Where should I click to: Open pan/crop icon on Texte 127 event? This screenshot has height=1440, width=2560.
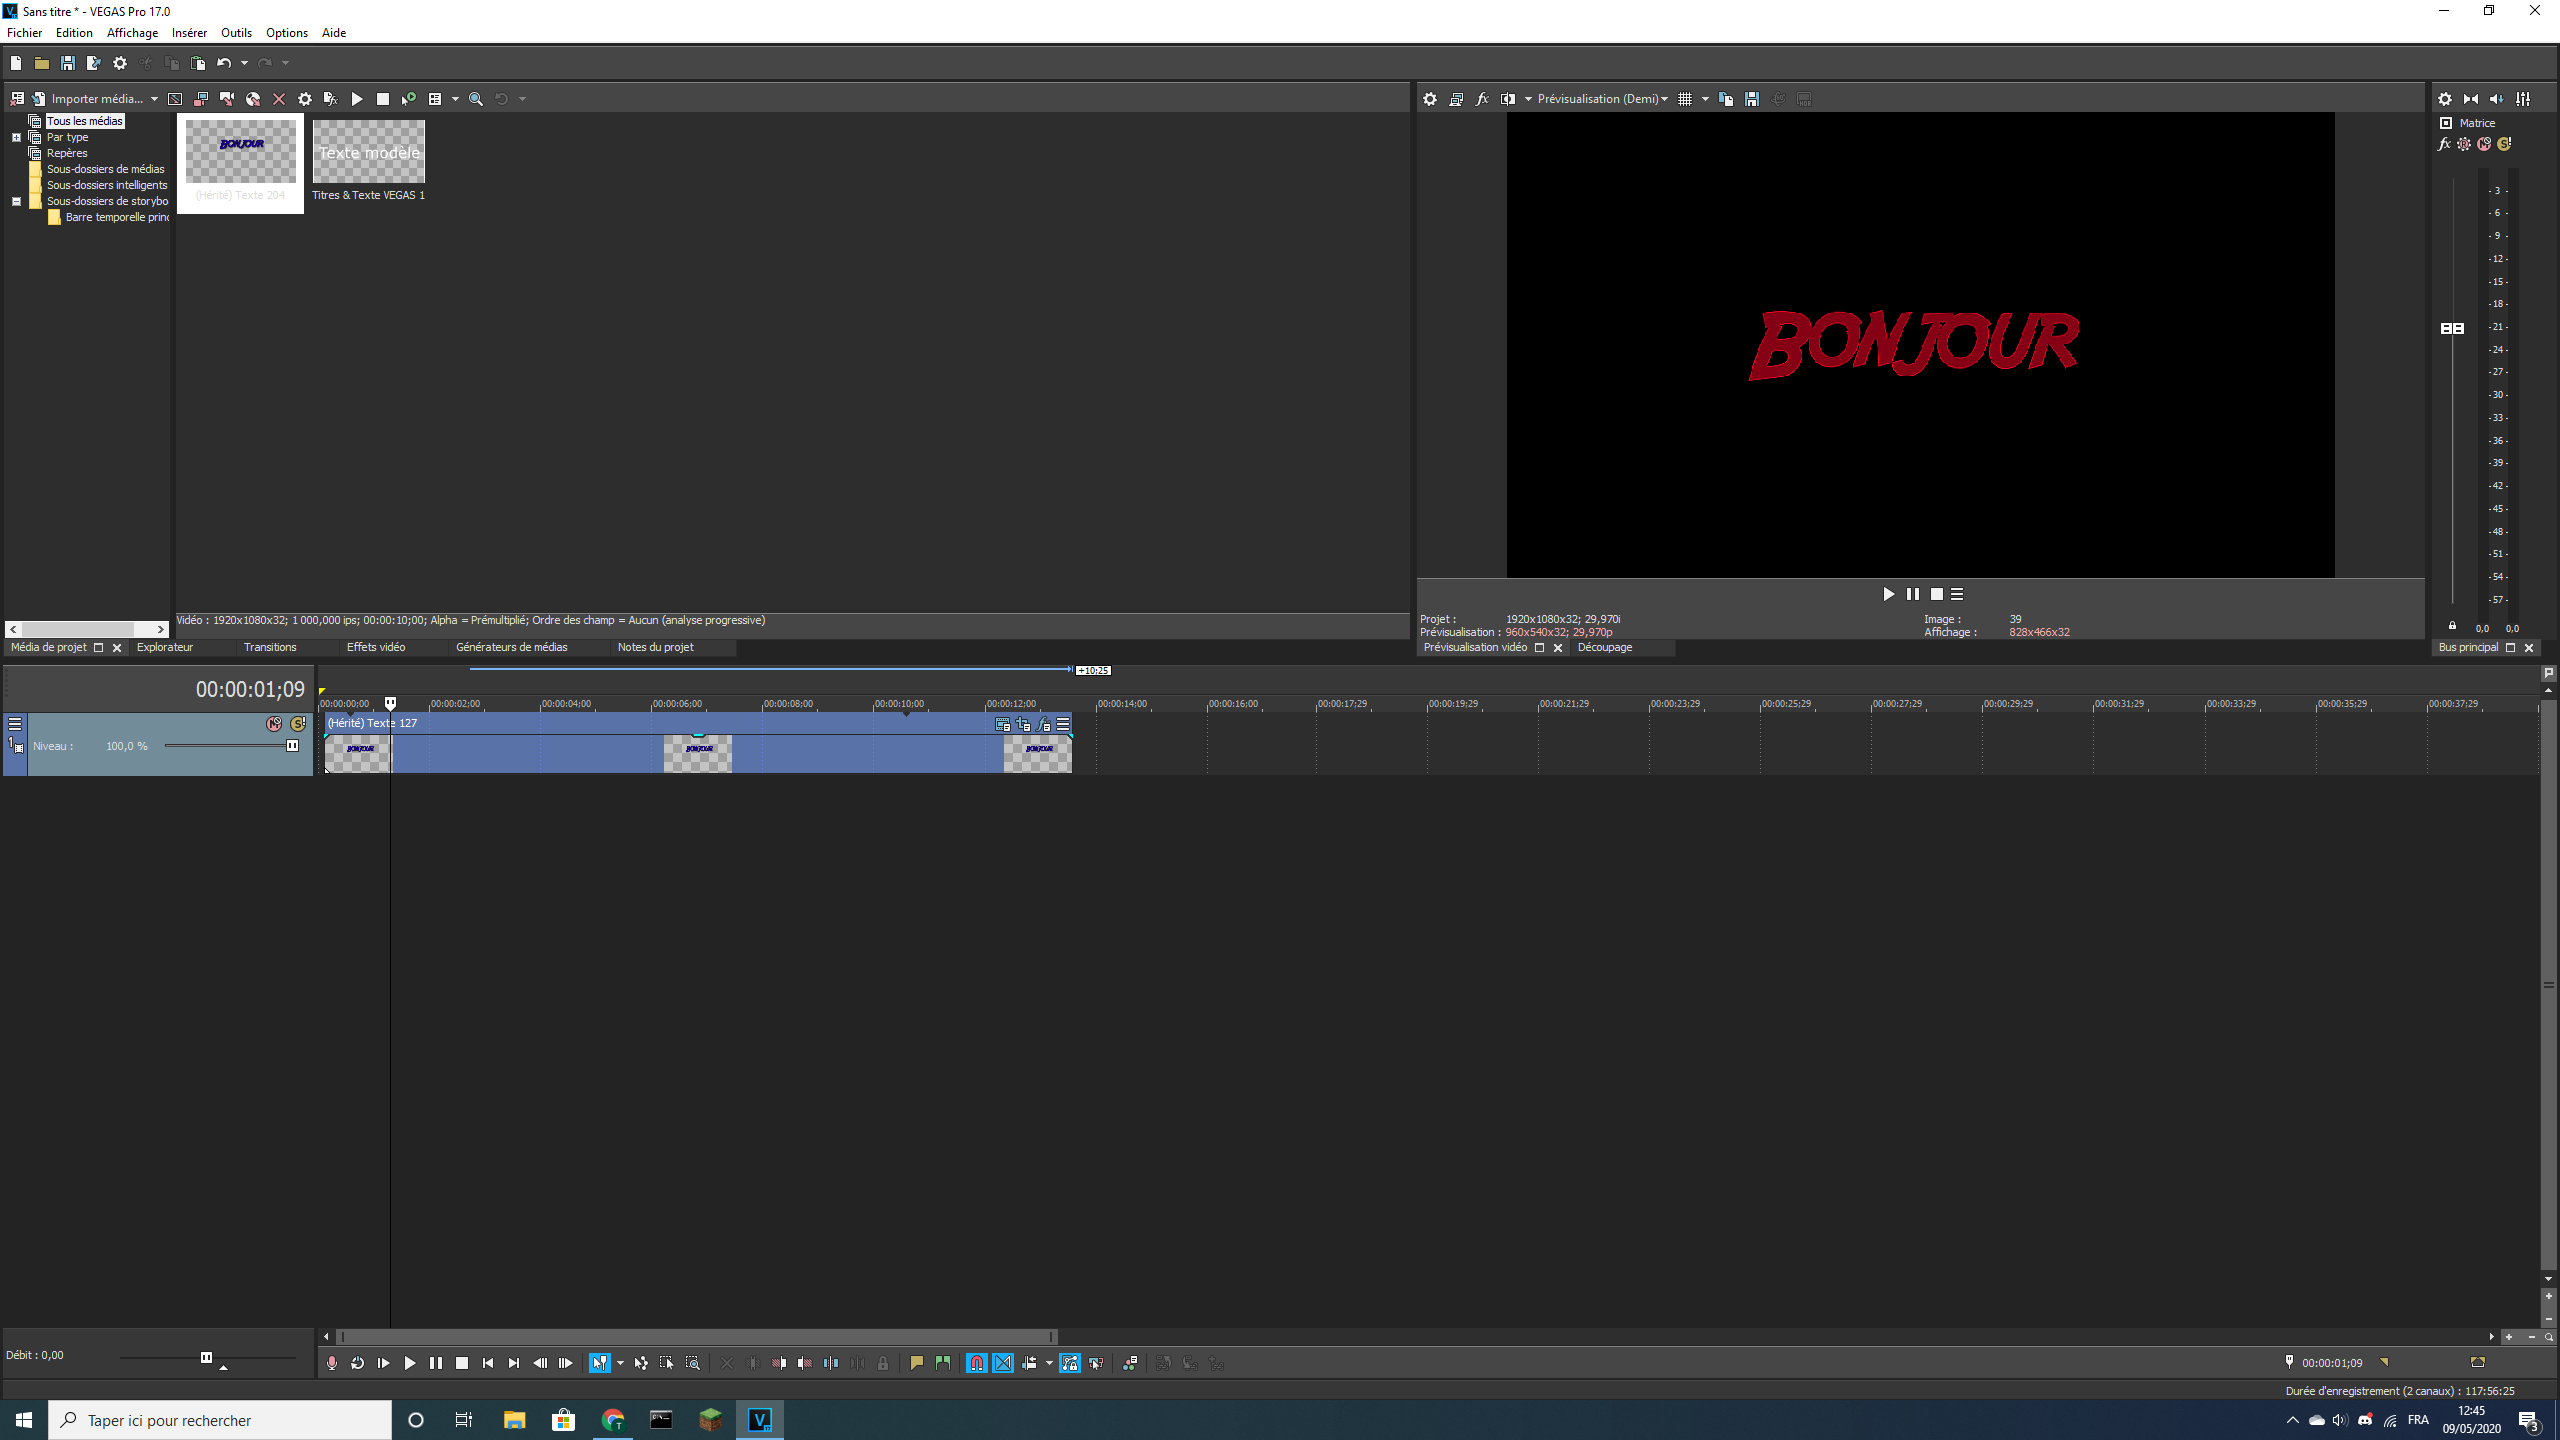tap(1023, 724)
